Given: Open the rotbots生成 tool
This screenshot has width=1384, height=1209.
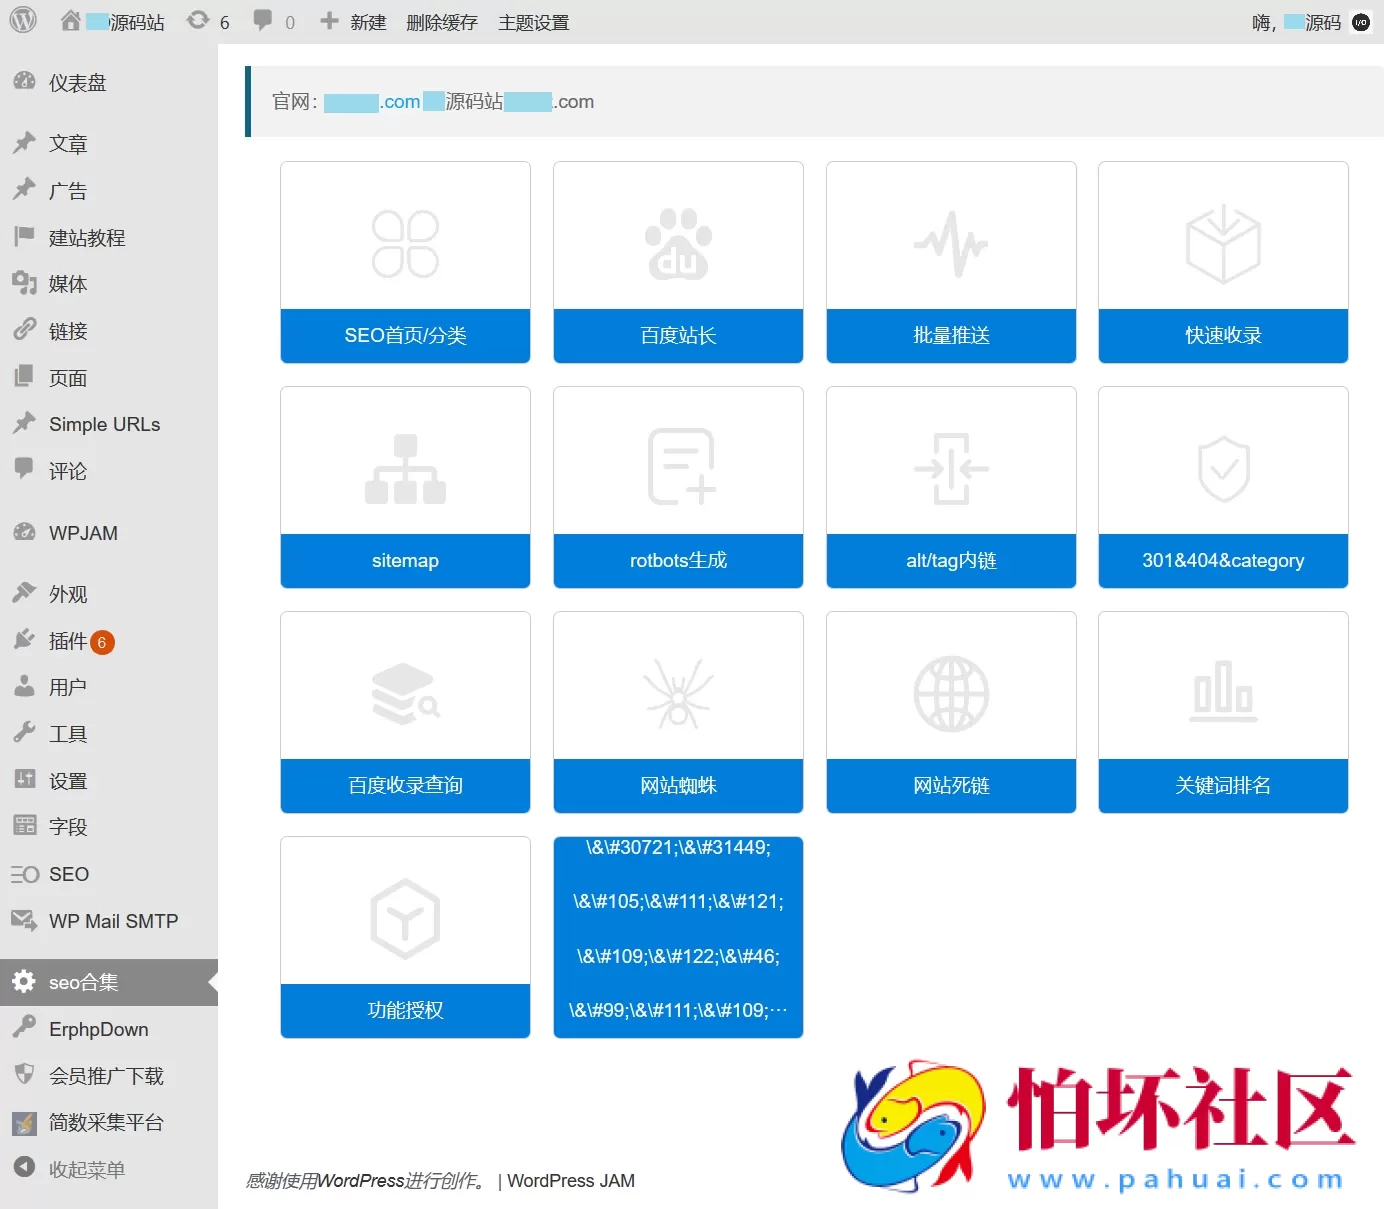Looking at the screenshot, I should click(x=678, y=561).
